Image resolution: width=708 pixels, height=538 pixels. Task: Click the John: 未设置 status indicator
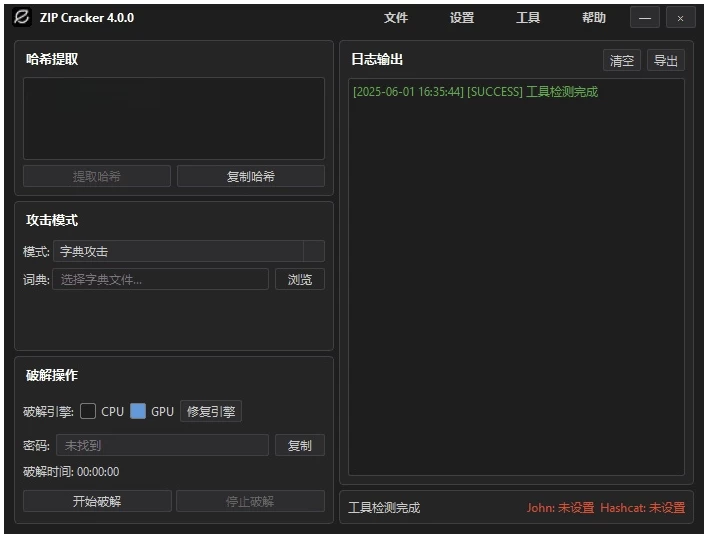coord(560,508)
